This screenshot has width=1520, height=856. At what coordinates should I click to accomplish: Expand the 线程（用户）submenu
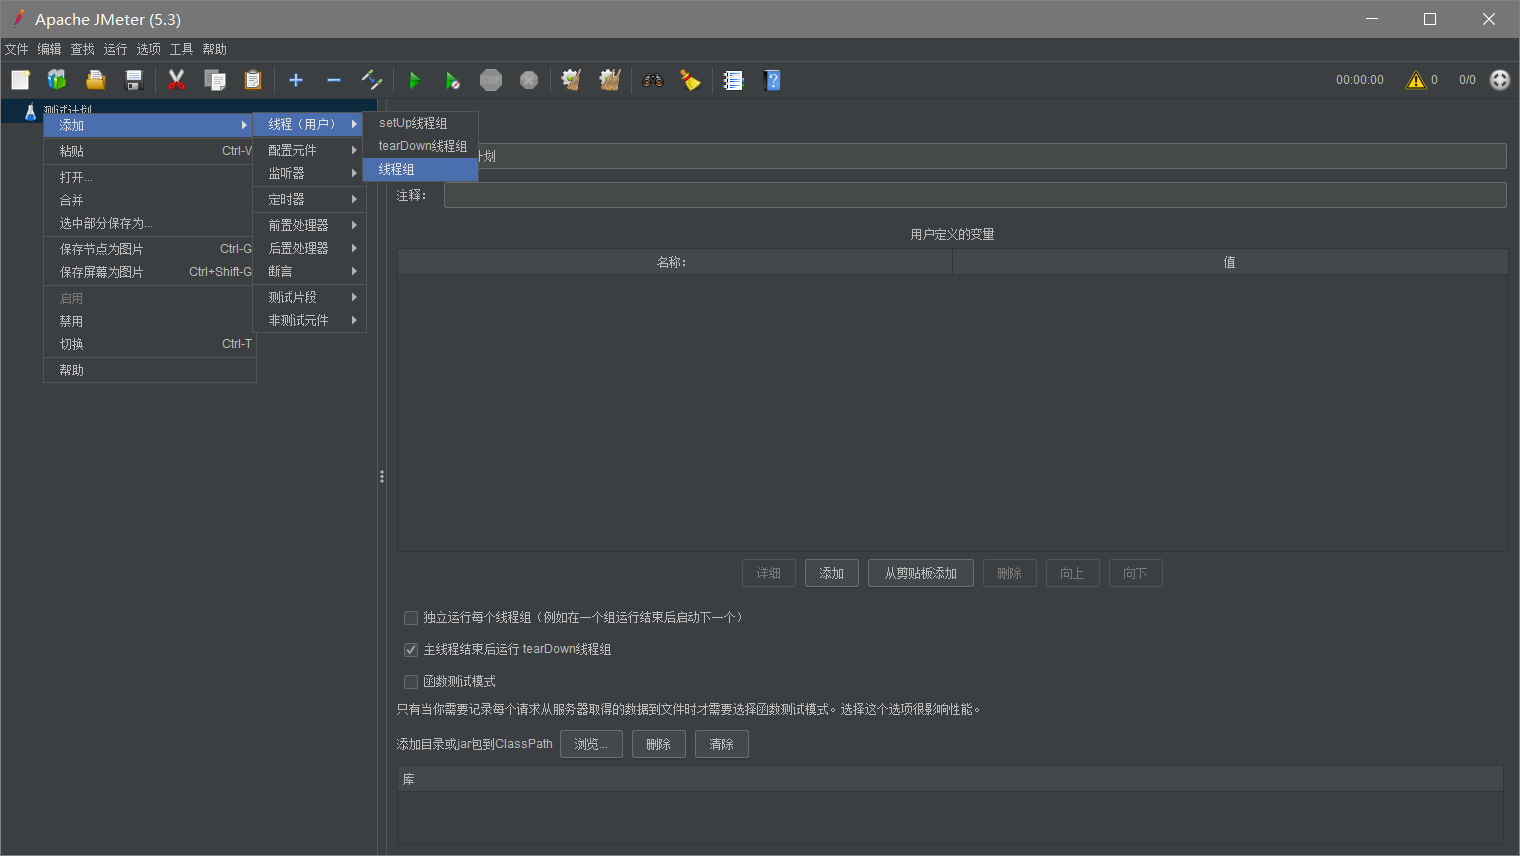tap(309, 124)
